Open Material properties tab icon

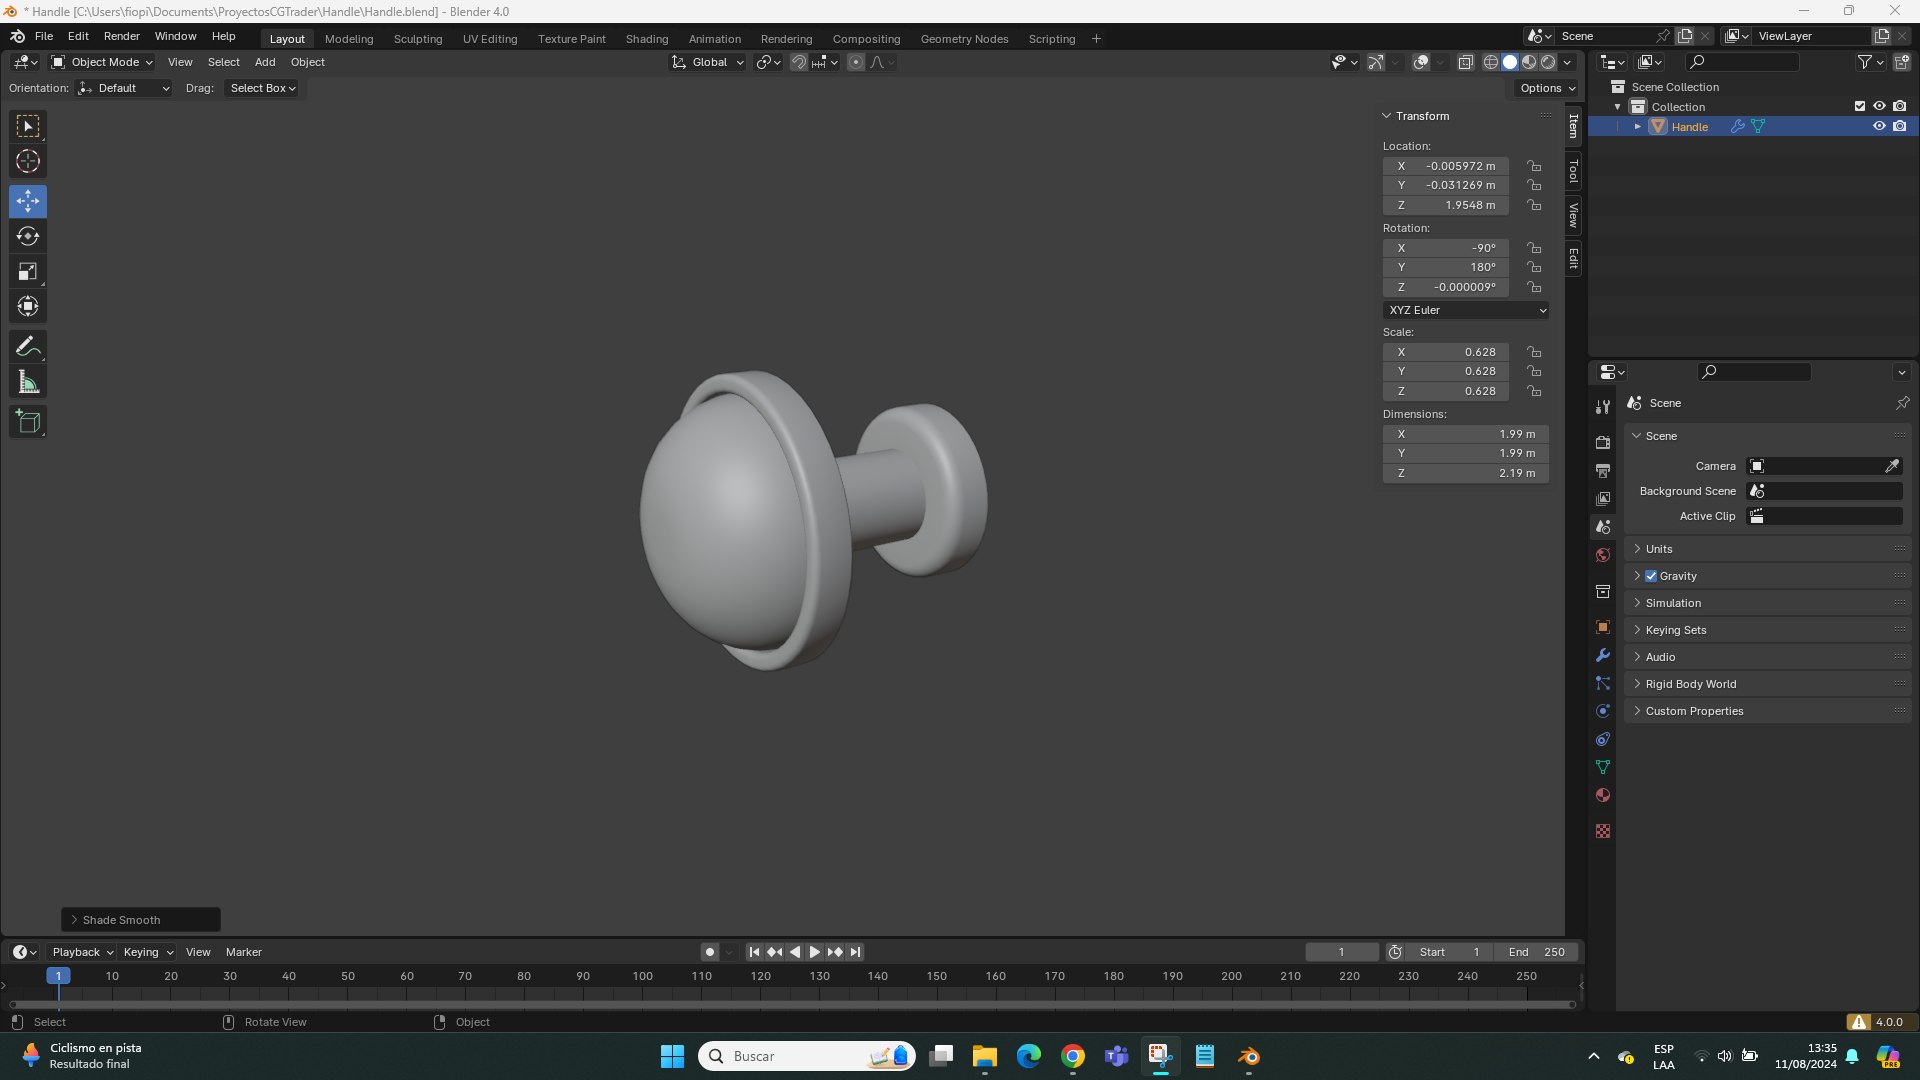(x=1603, y=795)
